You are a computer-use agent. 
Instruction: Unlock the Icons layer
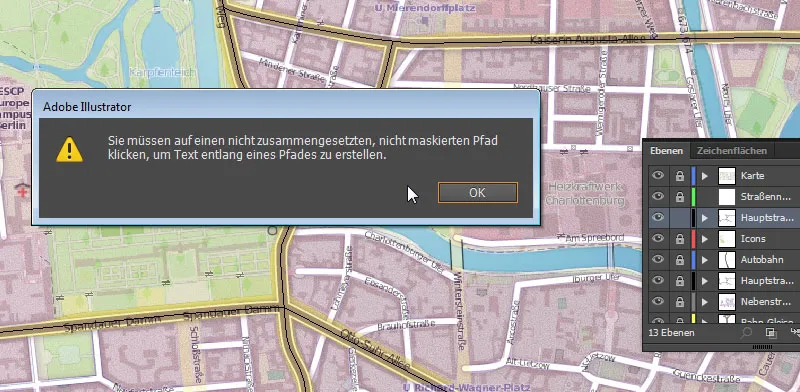680,239
